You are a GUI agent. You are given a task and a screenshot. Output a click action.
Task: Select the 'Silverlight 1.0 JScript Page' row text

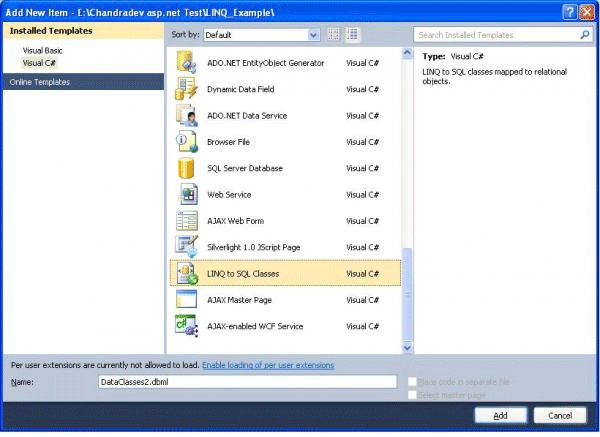253,247
